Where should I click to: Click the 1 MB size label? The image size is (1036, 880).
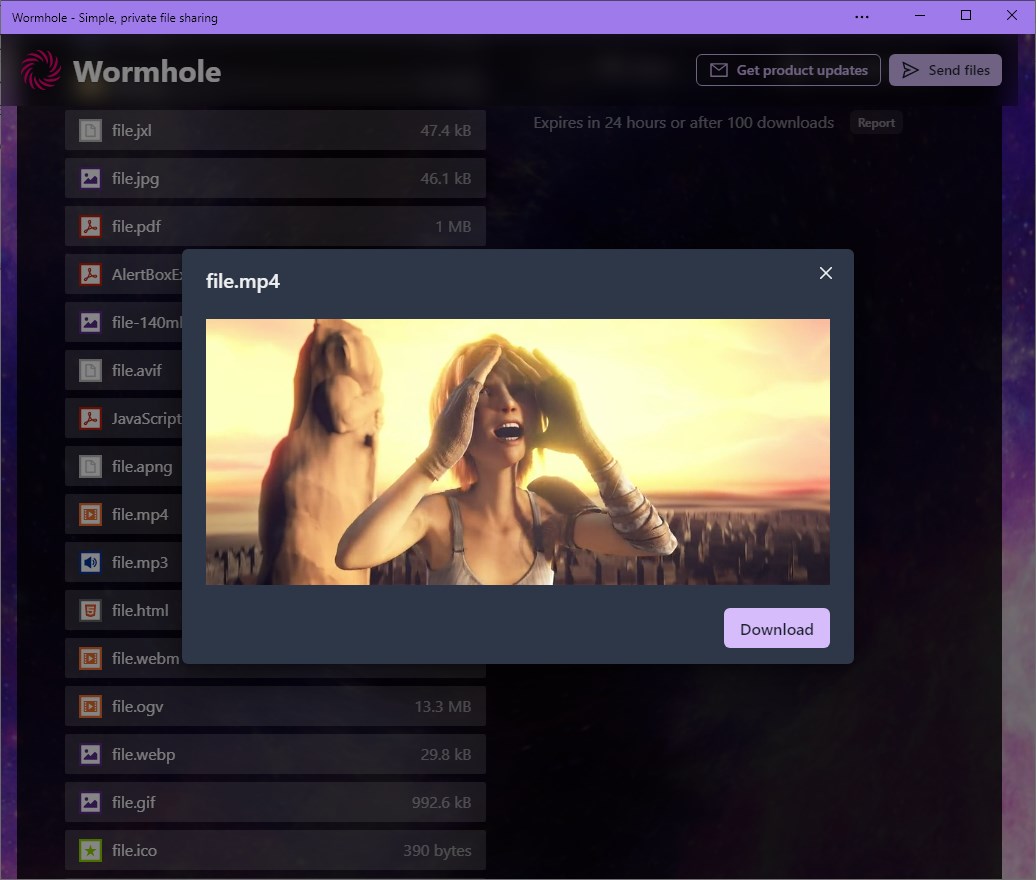point(453,227)
